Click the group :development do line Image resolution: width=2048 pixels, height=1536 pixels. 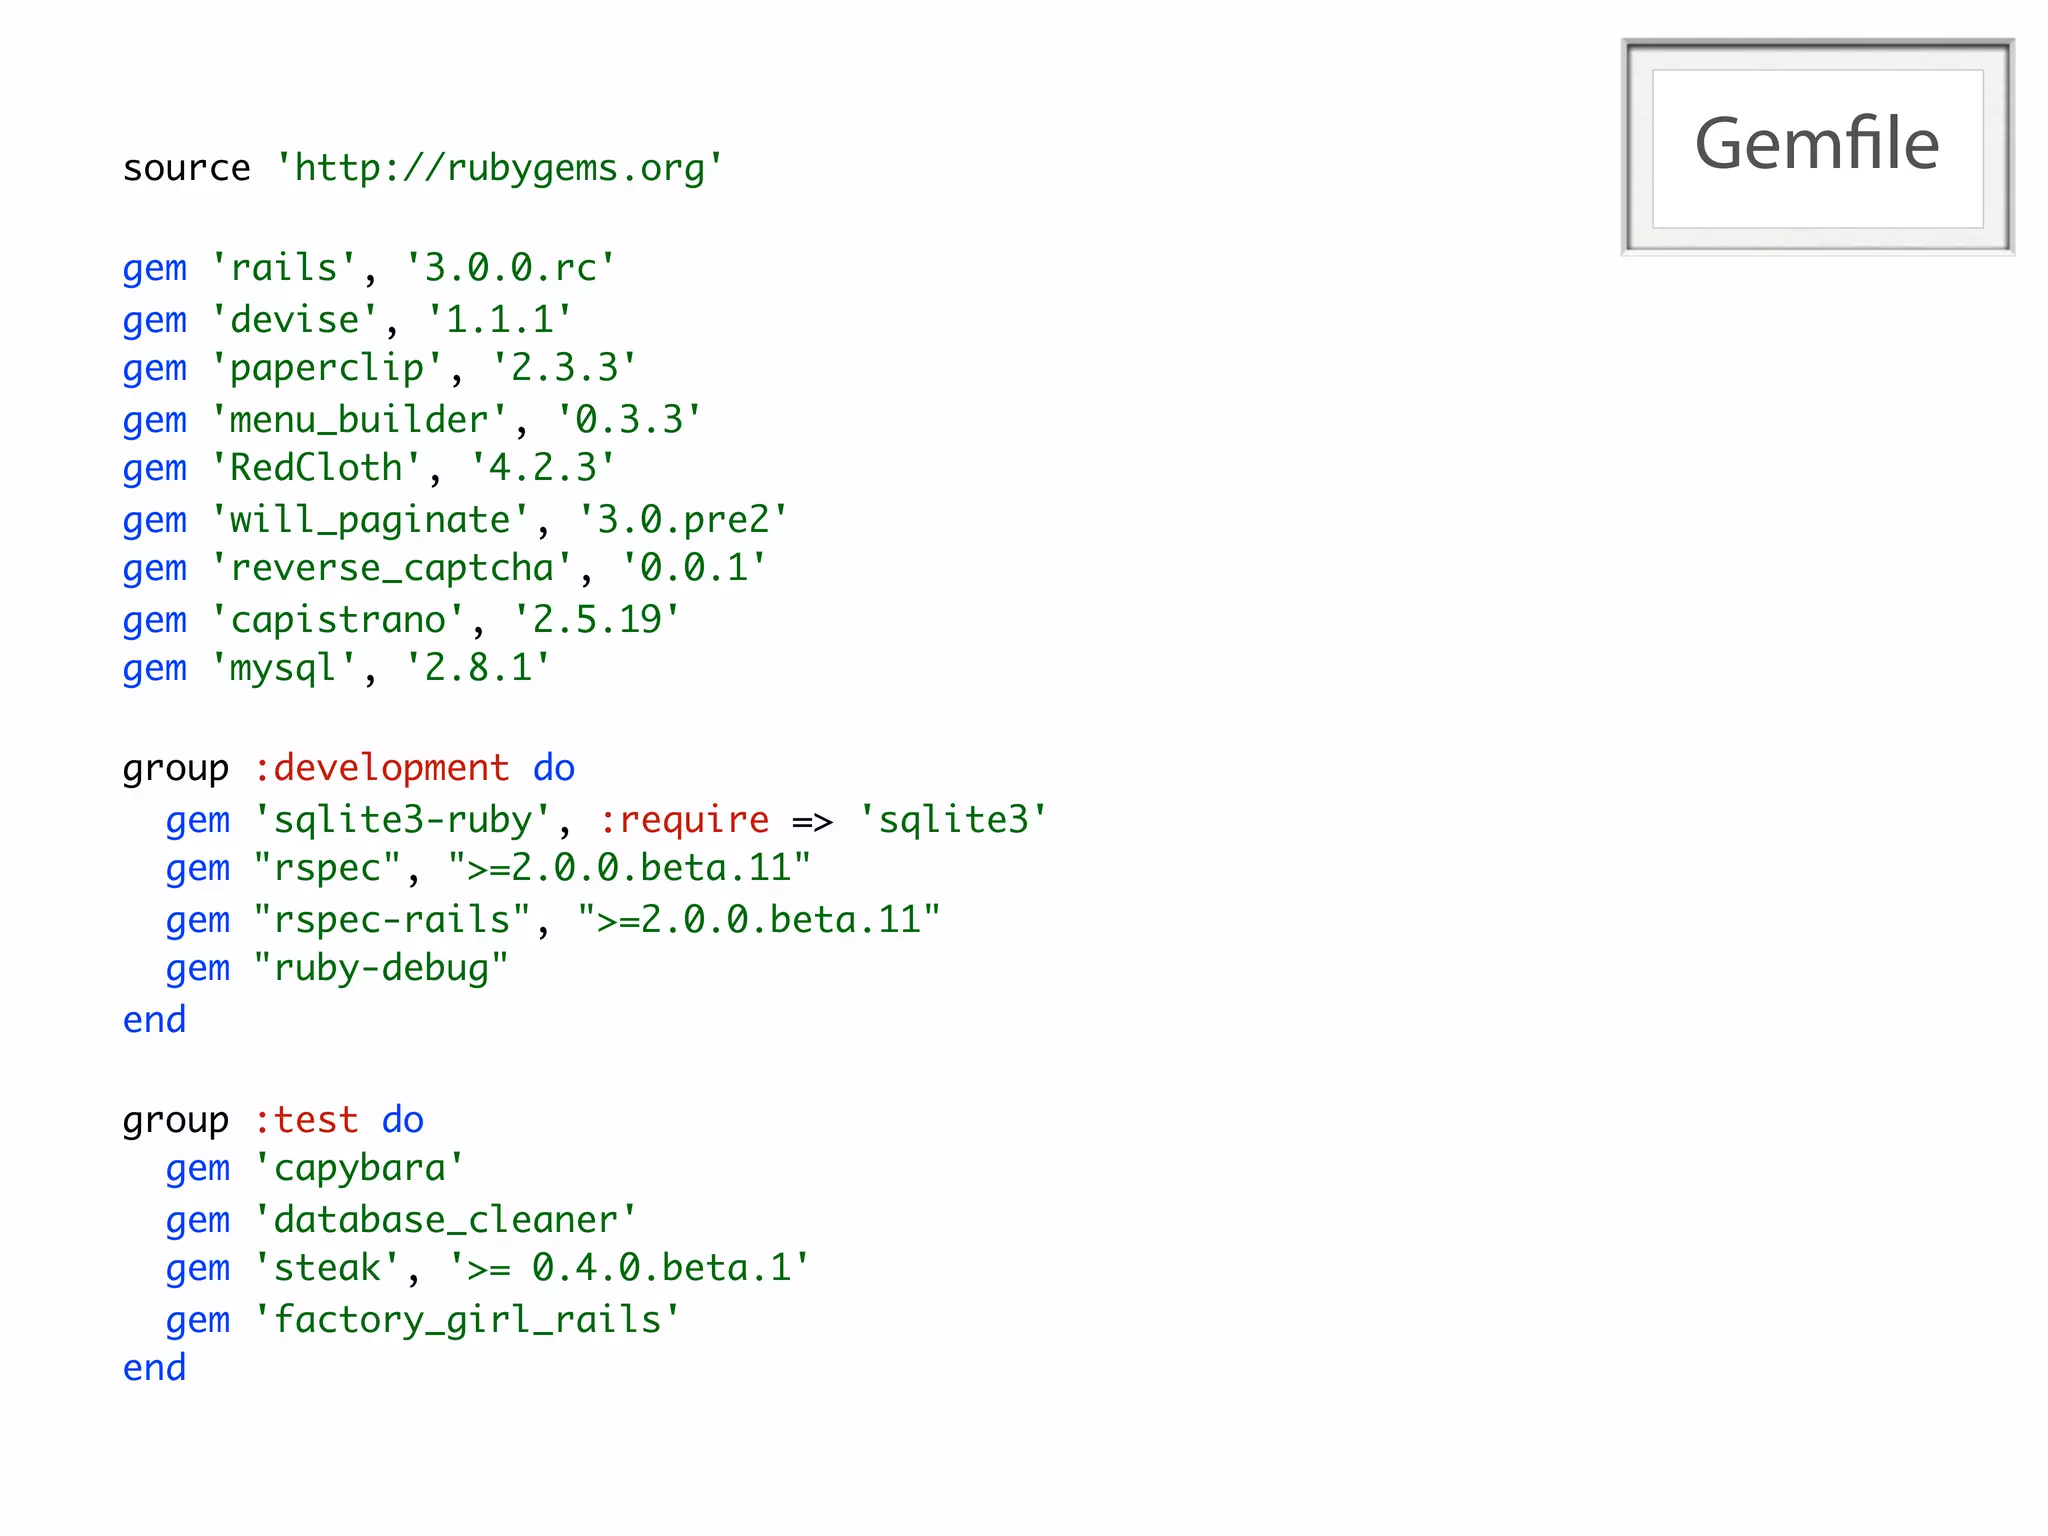349,768
